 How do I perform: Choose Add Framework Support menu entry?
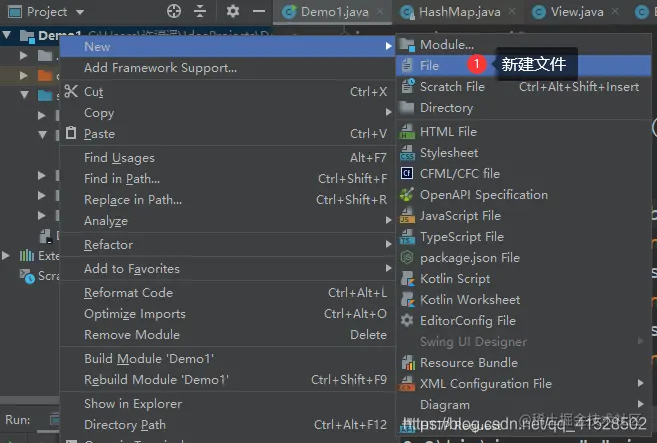click(x=228, y=67)
